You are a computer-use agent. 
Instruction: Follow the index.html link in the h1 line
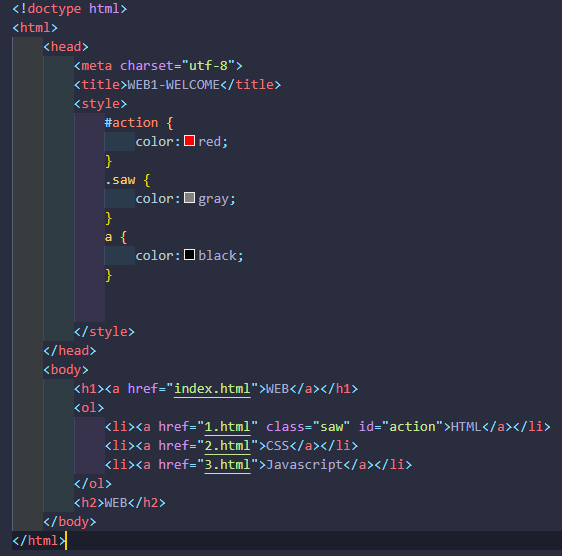[212, 389]
